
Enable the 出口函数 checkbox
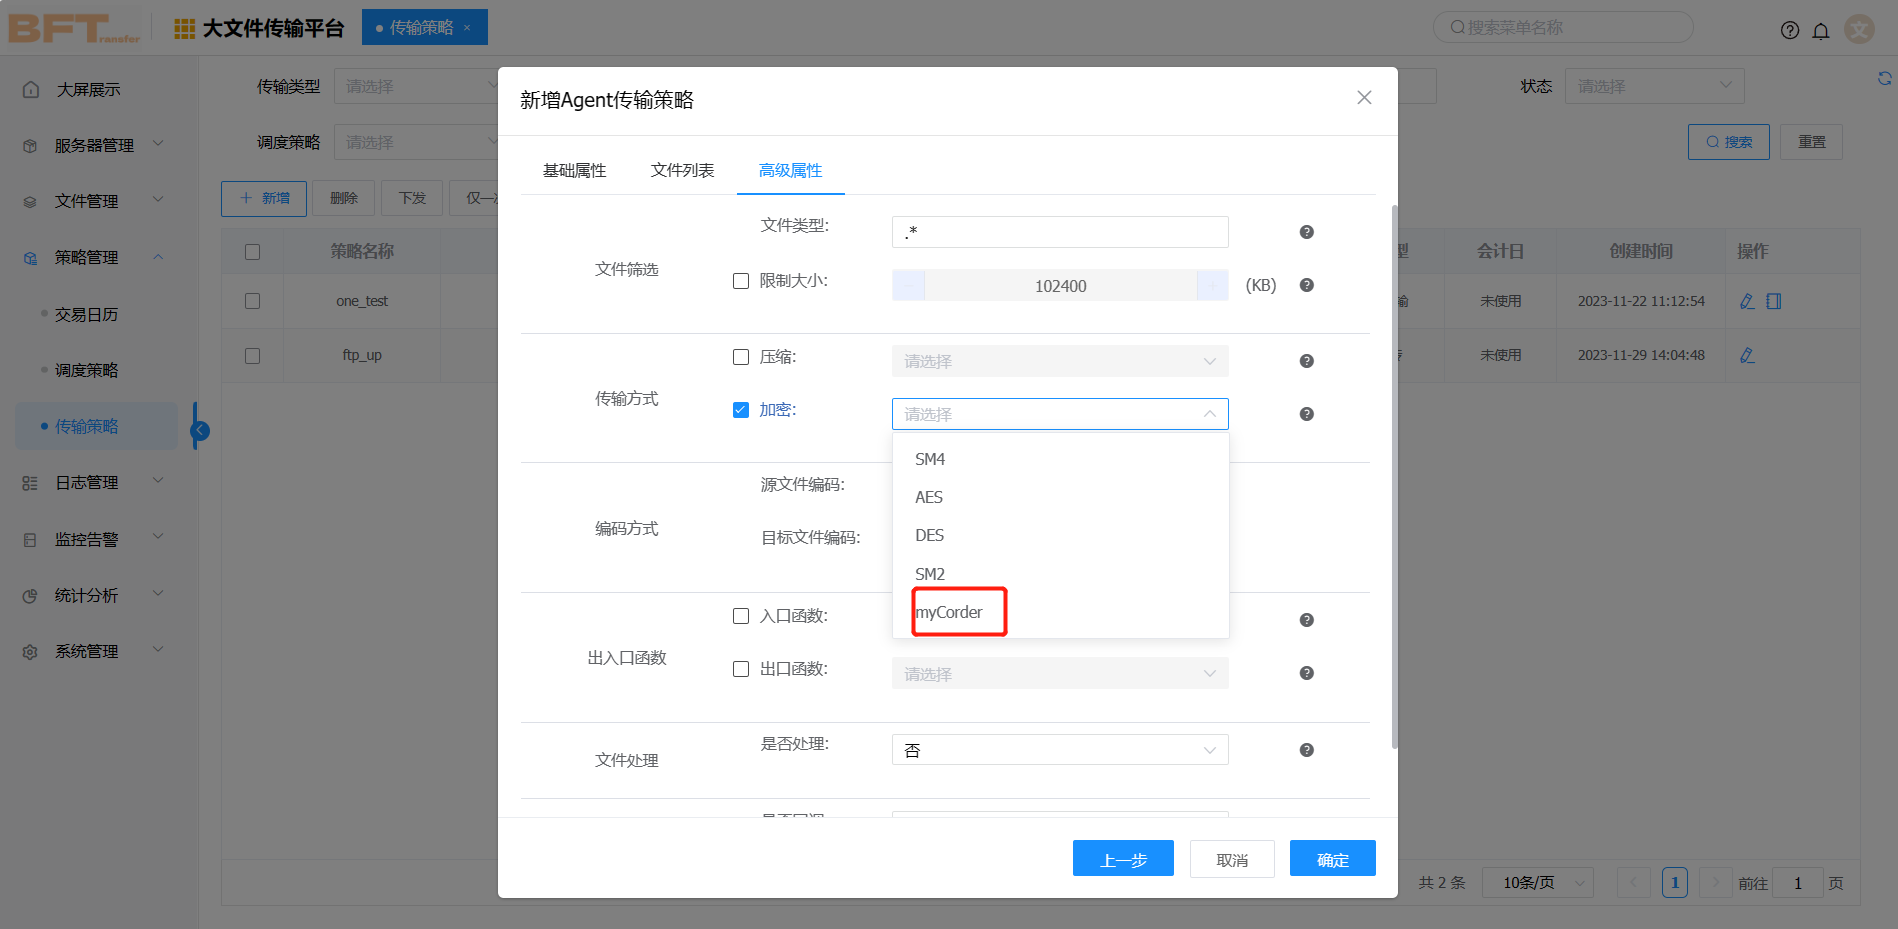coord(741,669)
